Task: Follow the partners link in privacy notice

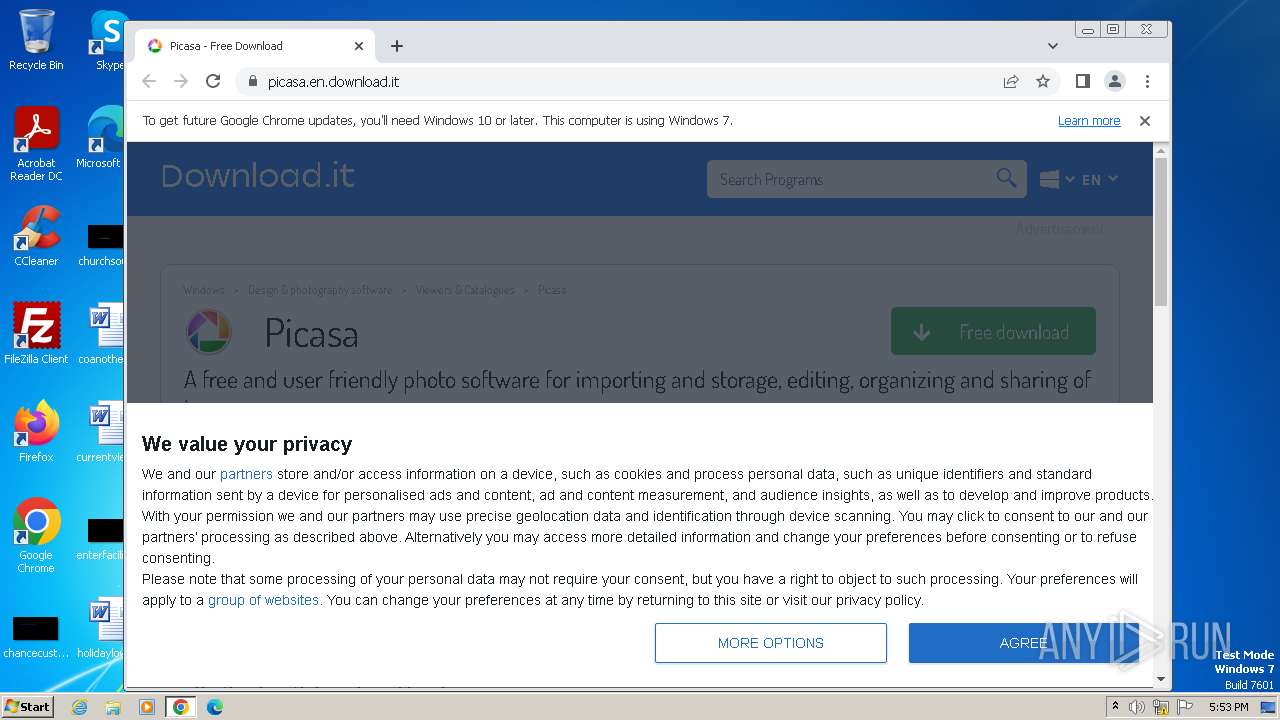Action: coord(246,474)
